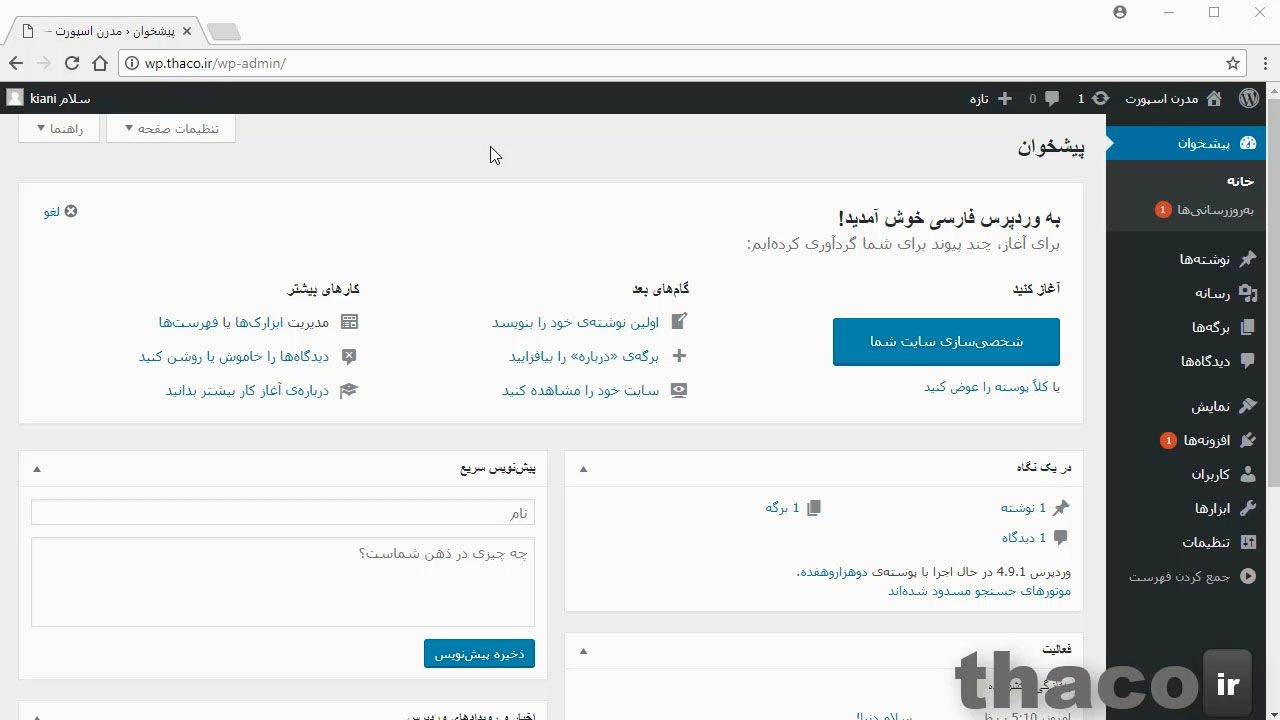1280x720 pixels.
Task: Click the comment icon beside دیدگاه‌ها in the sidebar
Action: pos(1247,361)
